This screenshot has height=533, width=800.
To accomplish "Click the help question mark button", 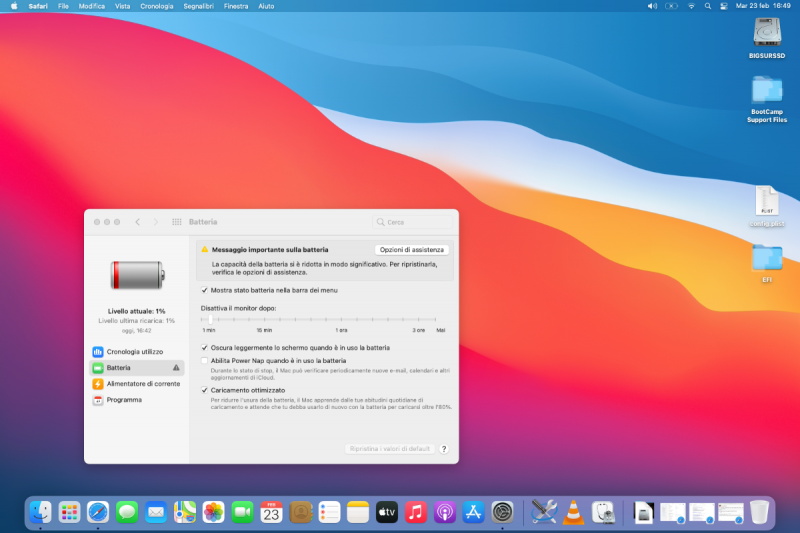I will [x=444, y=449].
